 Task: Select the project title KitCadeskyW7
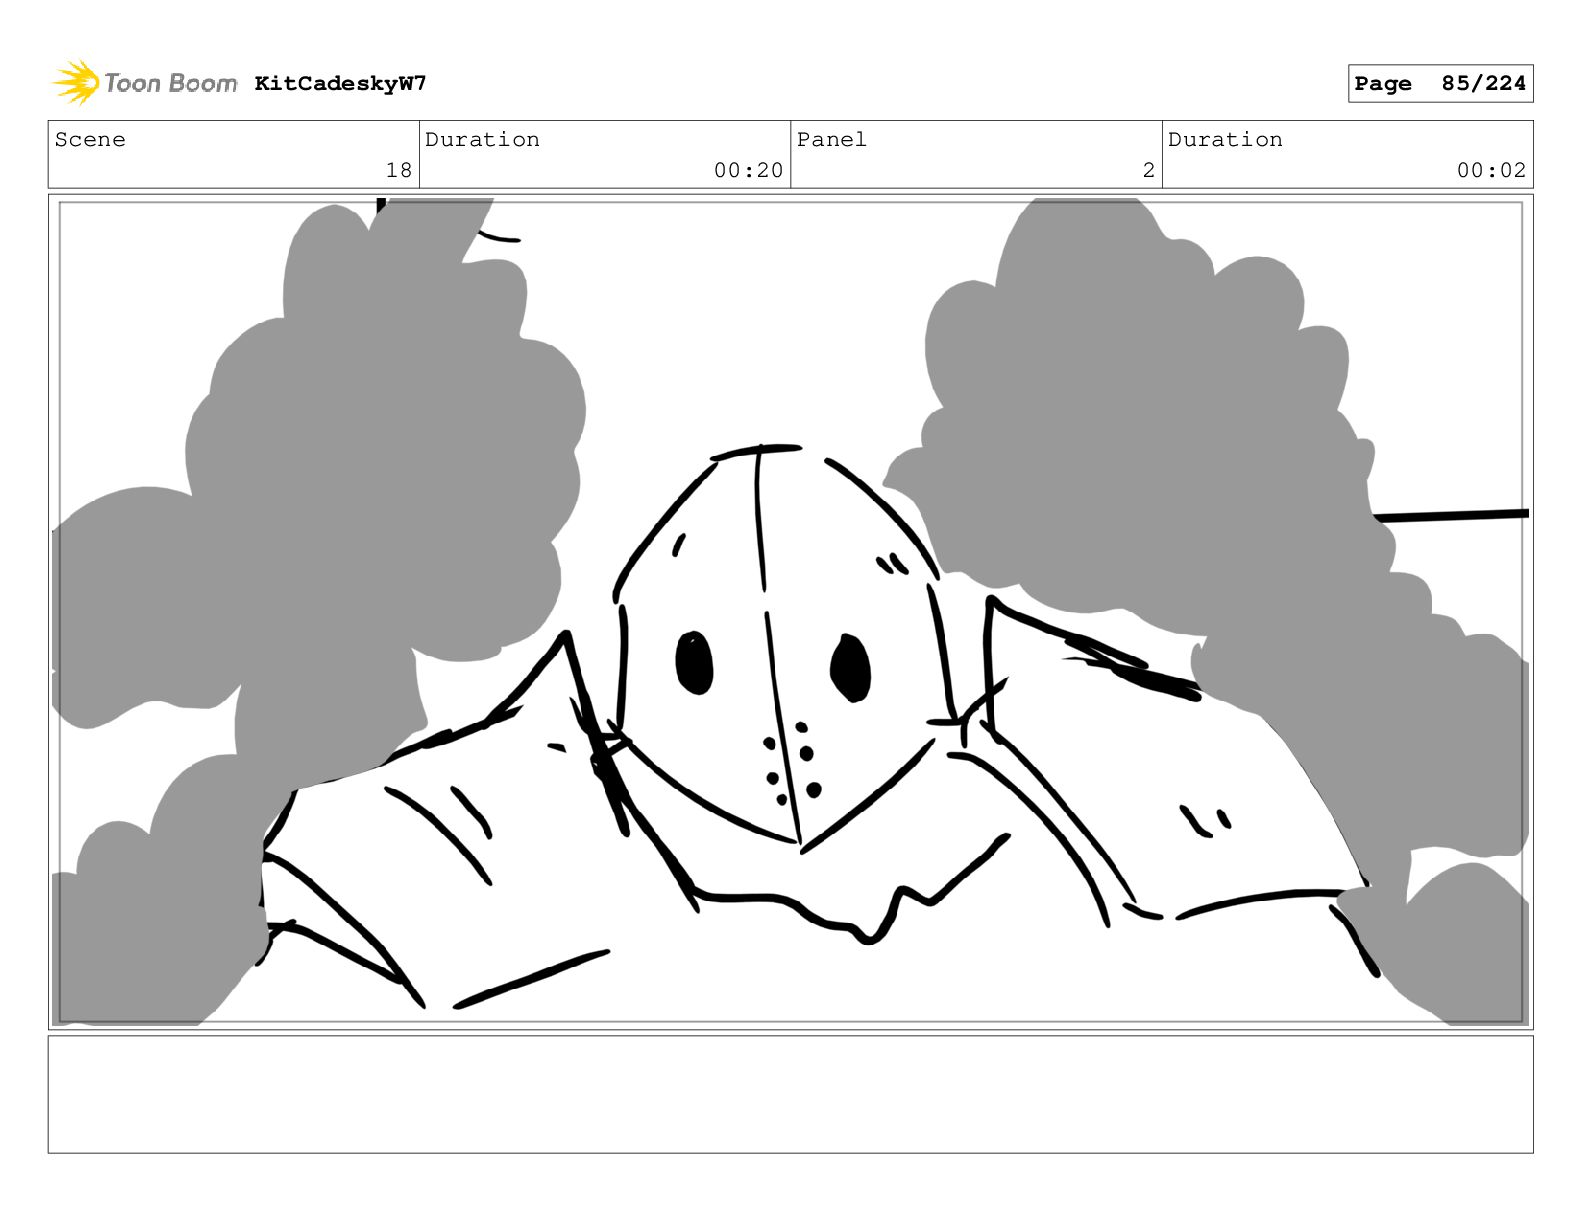pyautogui.click(x=340, y=83)
